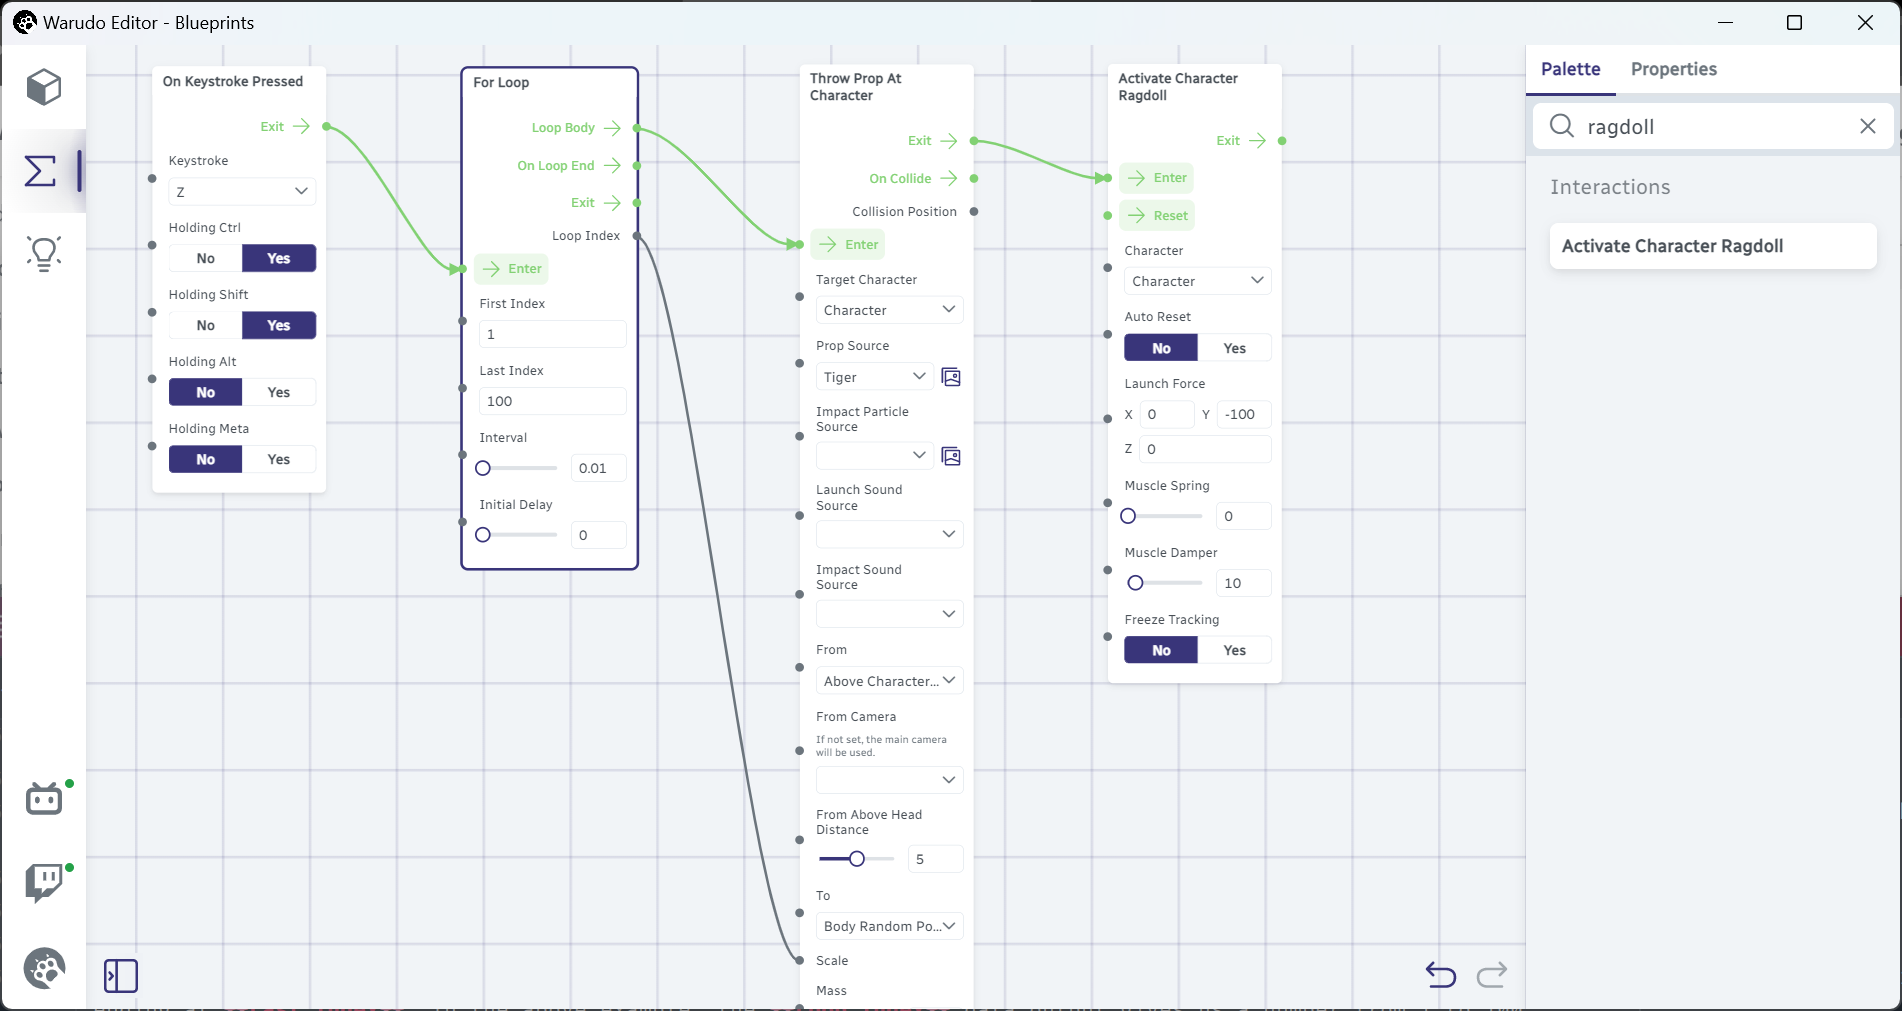Select the Throw Prop At Character title

[x=856, y=87]
